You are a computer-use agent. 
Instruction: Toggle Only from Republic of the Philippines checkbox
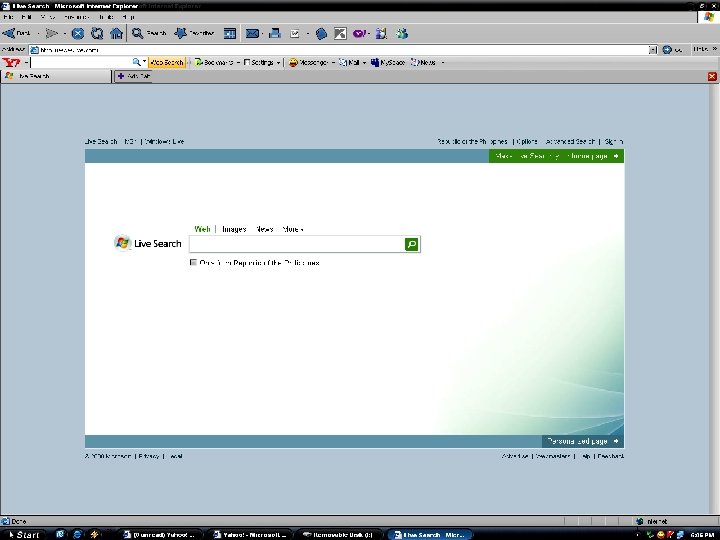(x=193, y=263)
